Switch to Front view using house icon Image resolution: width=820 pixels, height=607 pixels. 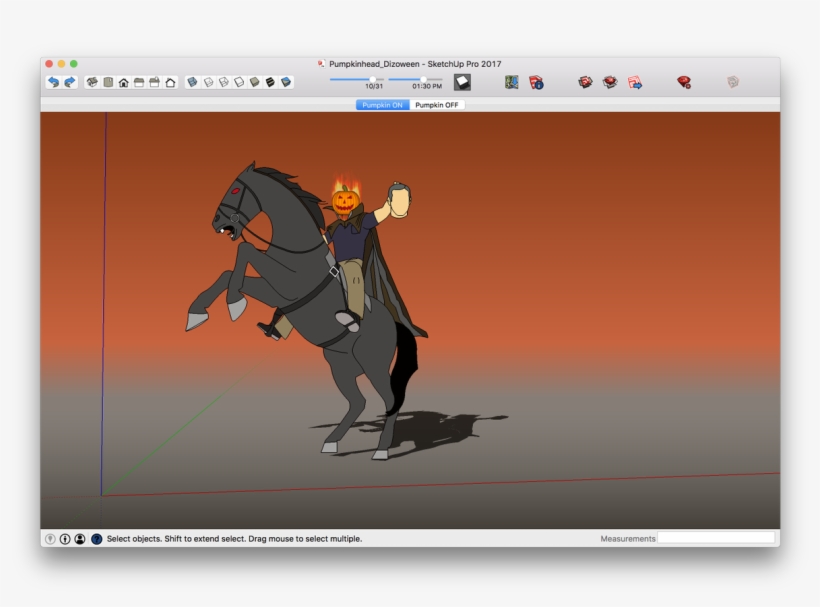click(x=122, y=82)
